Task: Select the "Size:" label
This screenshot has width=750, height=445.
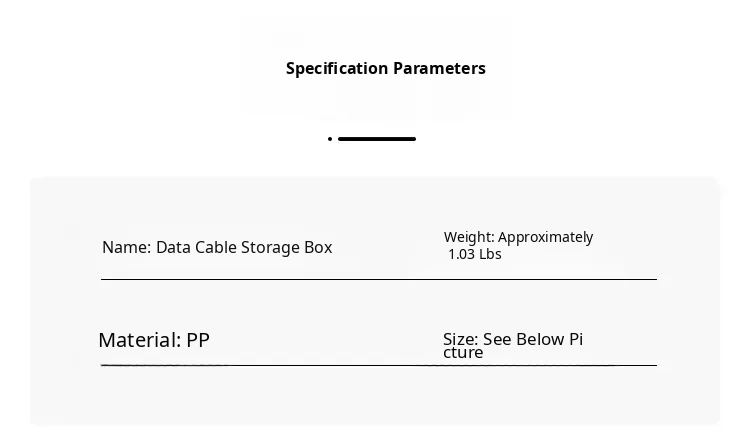Action: [461, 340]
